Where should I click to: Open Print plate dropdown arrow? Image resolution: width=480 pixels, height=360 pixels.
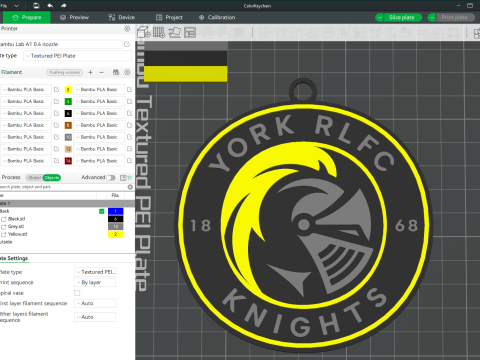pyautogui.click(x=432, y=17)
